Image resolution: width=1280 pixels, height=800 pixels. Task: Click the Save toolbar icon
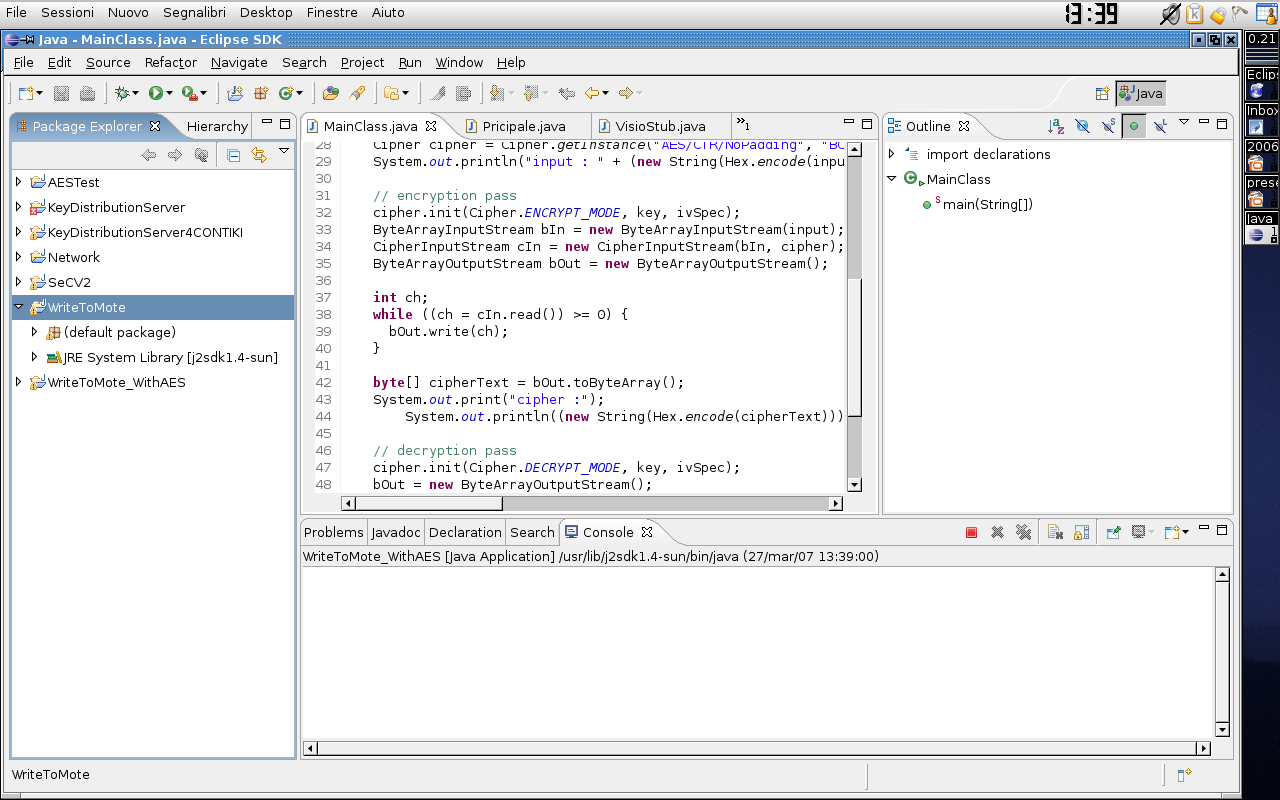tap(61, 93)
